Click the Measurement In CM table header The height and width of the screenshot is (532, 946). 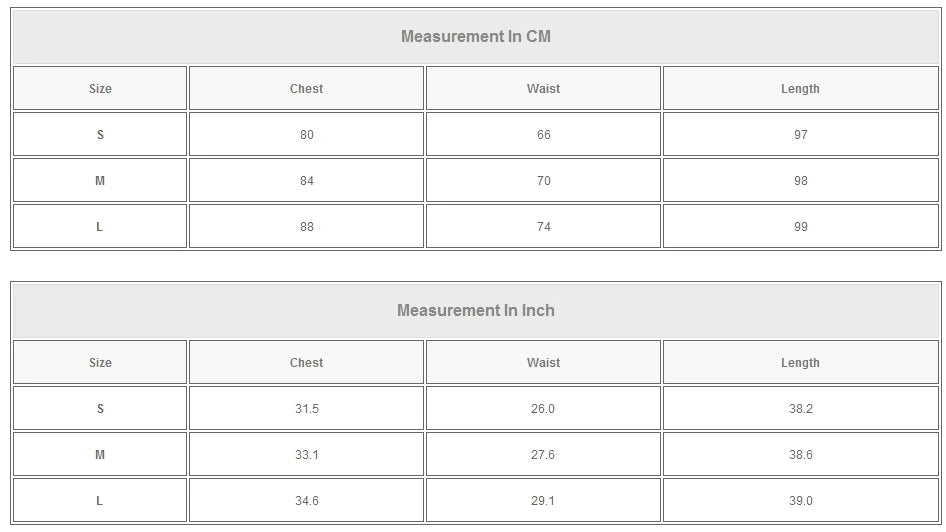[x=476, y=37]
